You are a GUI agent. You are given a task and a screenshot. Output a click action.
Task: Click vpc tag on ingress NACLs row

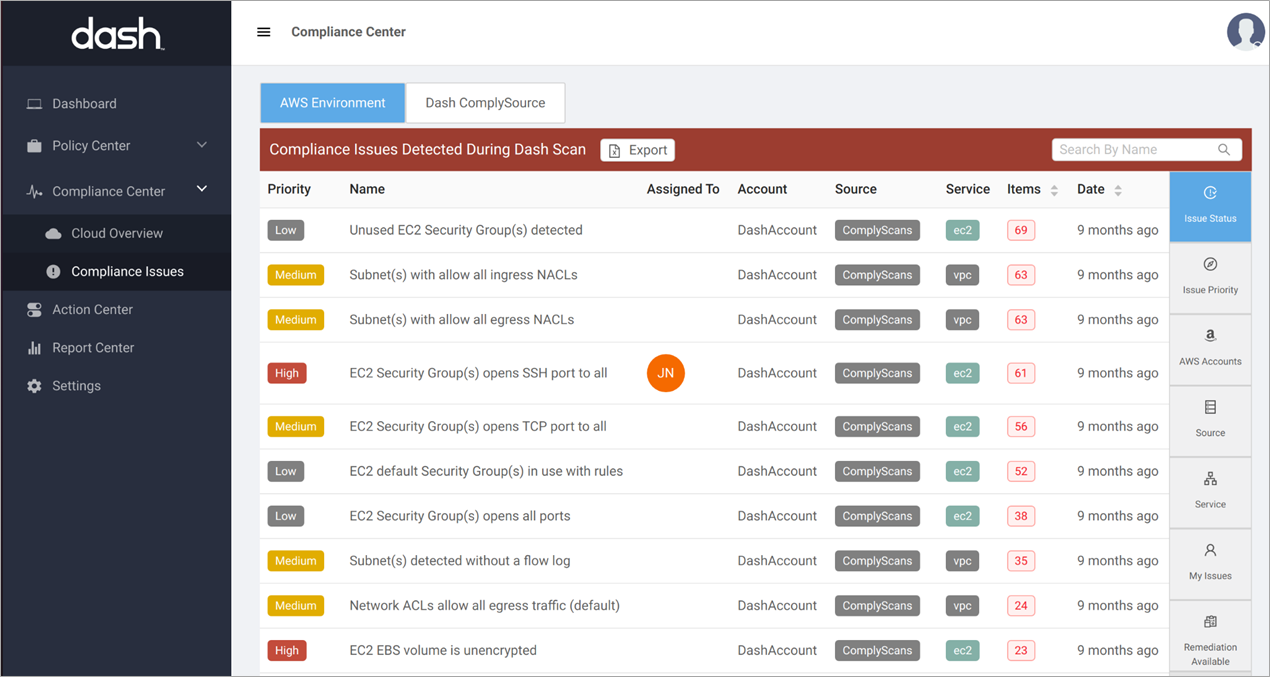click(962, 275)
